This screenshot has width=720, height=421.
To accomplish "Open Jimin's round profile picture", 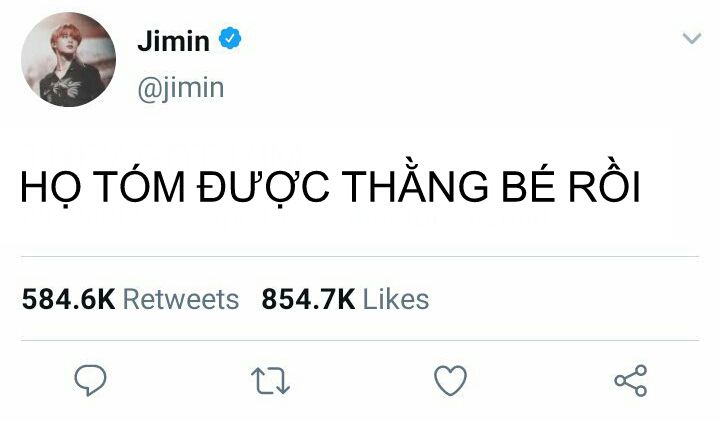I will coord(68,60).
